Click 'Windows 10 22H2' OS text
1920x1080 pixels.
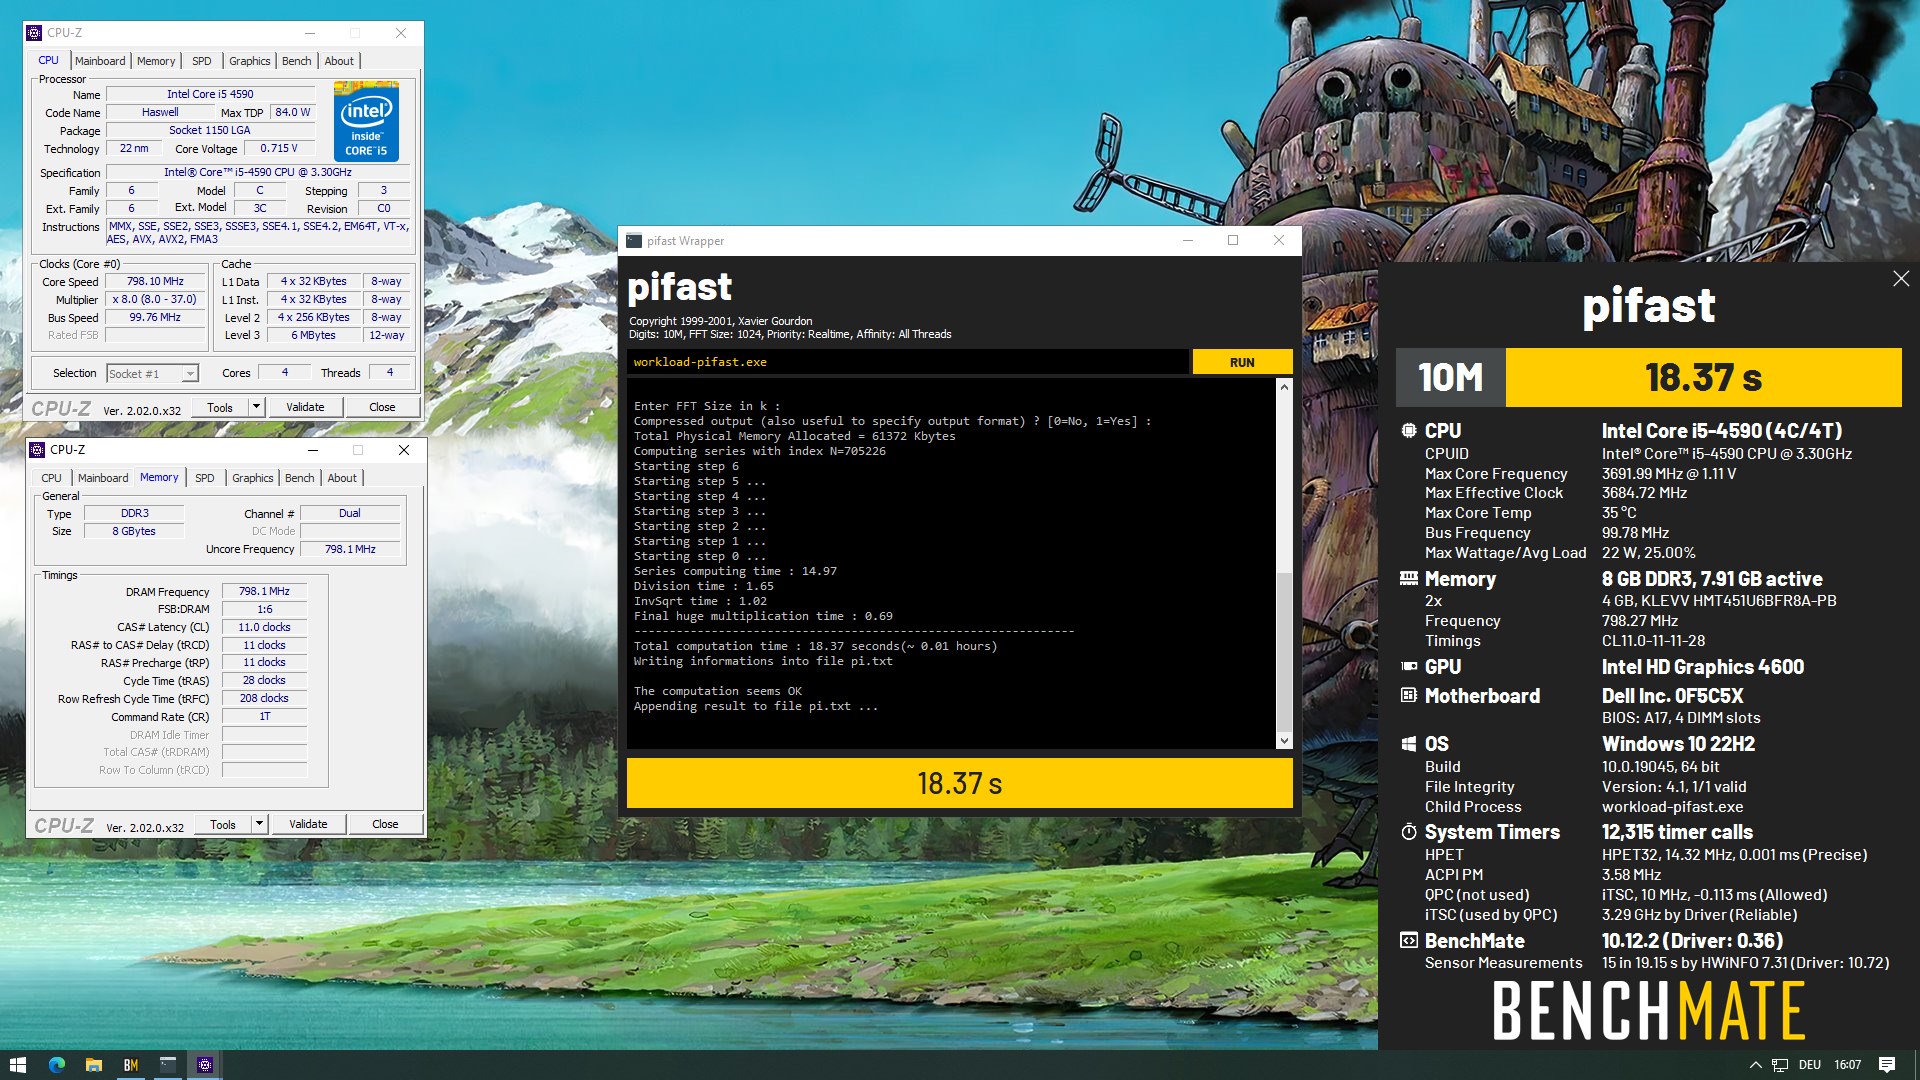(x=1678, y=744)
